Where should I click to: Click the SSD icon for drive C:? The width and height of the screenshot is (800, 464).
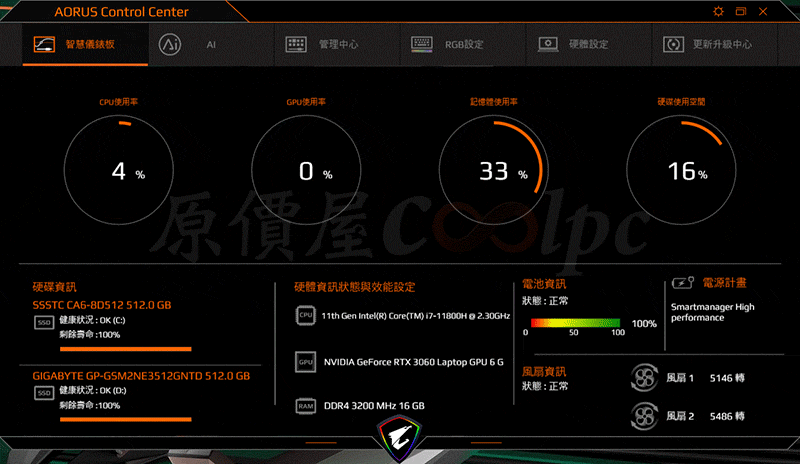coord(44,323)
